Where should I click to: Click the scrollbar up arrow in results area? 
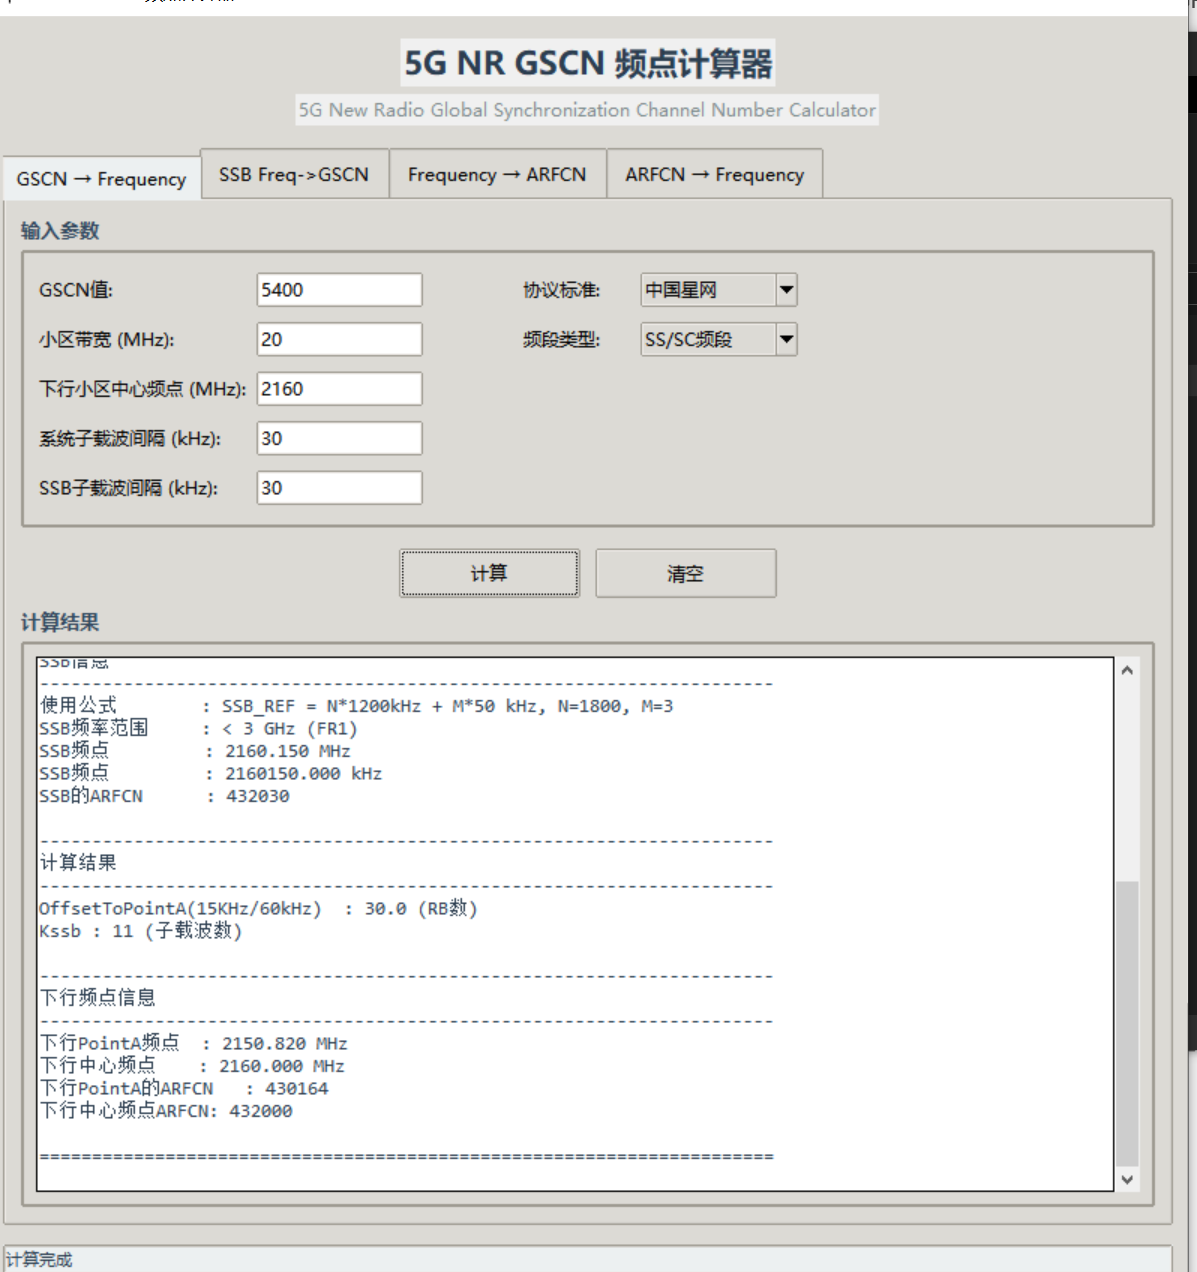pos(1129,668)
